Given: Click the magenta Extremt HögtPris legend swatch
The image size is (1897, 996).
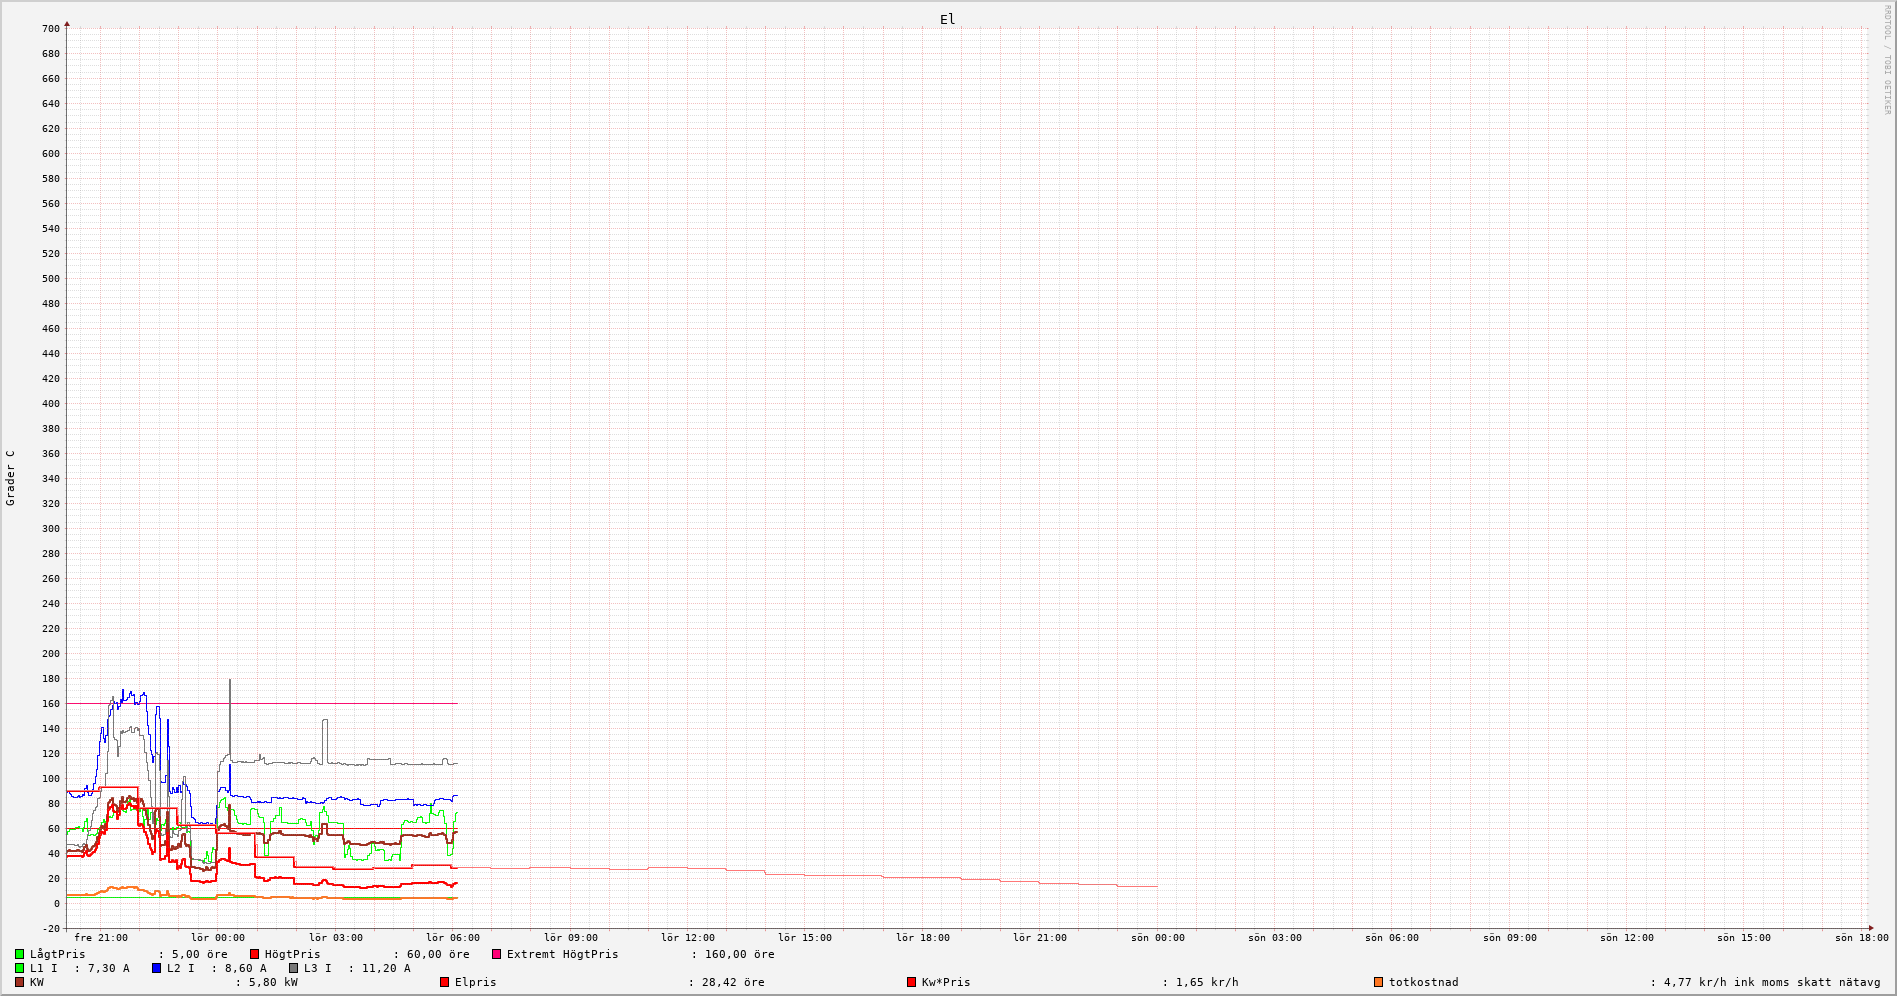Looking at the screenshot, I should point(496,955).
